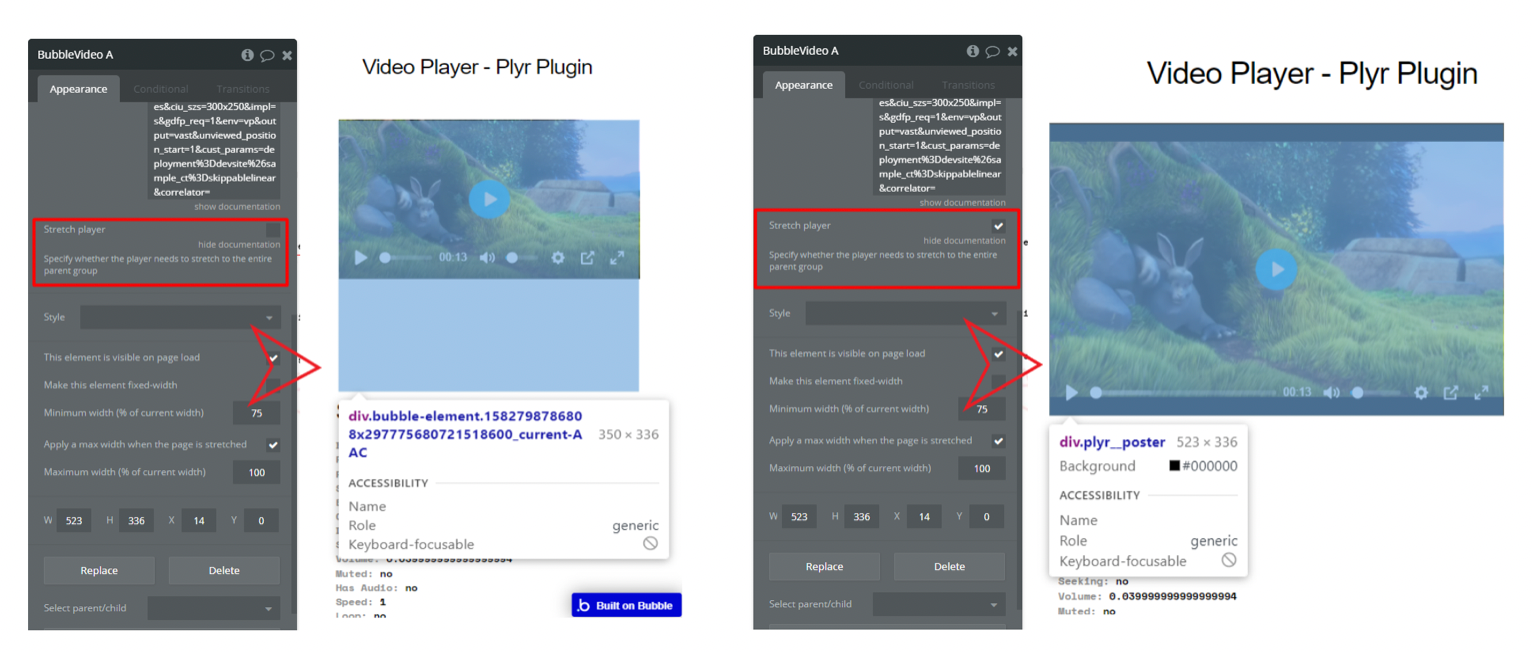The width and height of the screenshot is (1532, 652).
Task: Click the H field showing 336 in left panel
Action: coord(136,521)
